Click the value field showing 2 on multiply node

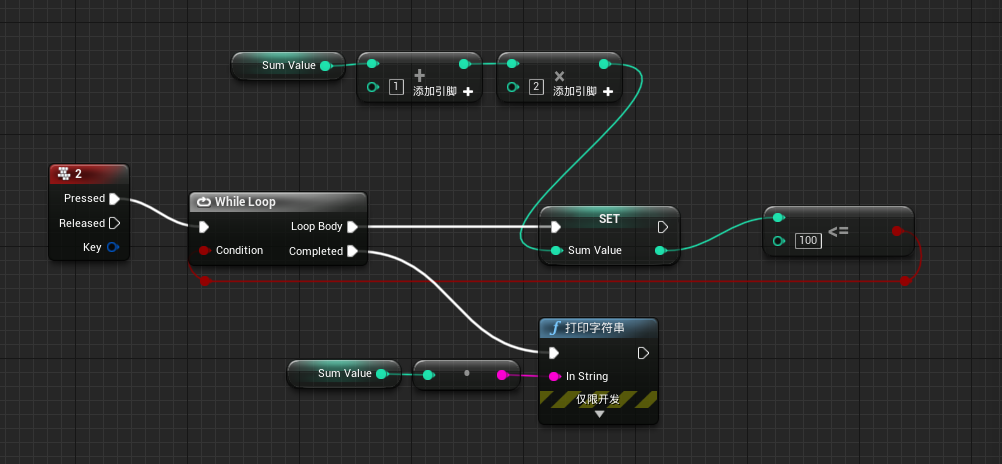(x=536, y=87)
